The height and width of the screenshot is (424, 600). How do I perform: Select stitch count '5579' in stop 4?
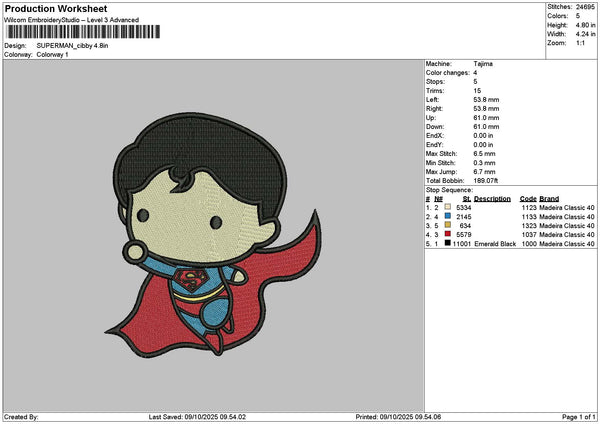click(x=464, y=235)
